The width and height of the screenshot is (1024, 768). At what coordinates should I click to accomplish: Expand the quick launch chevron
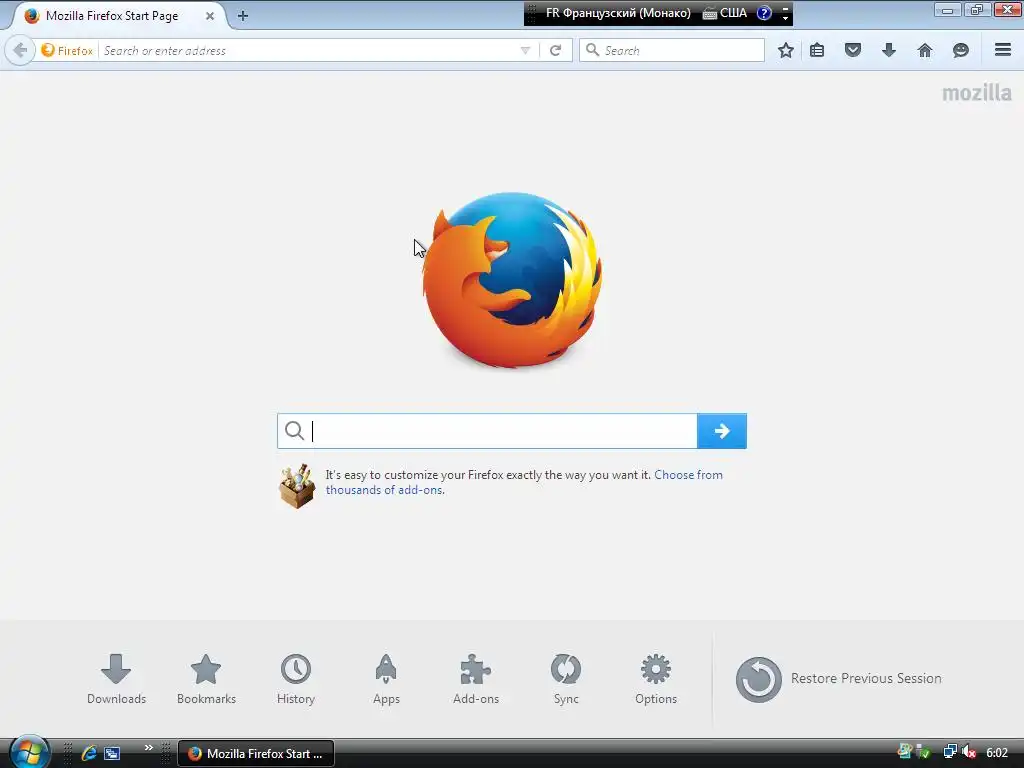pyautogui.click(x=149, y=748)
